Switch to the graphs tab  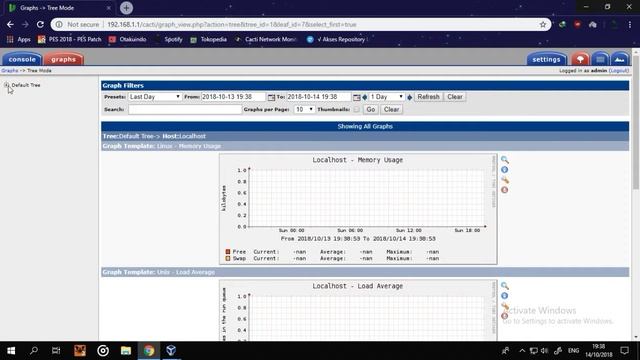click(x=64, y=59)
